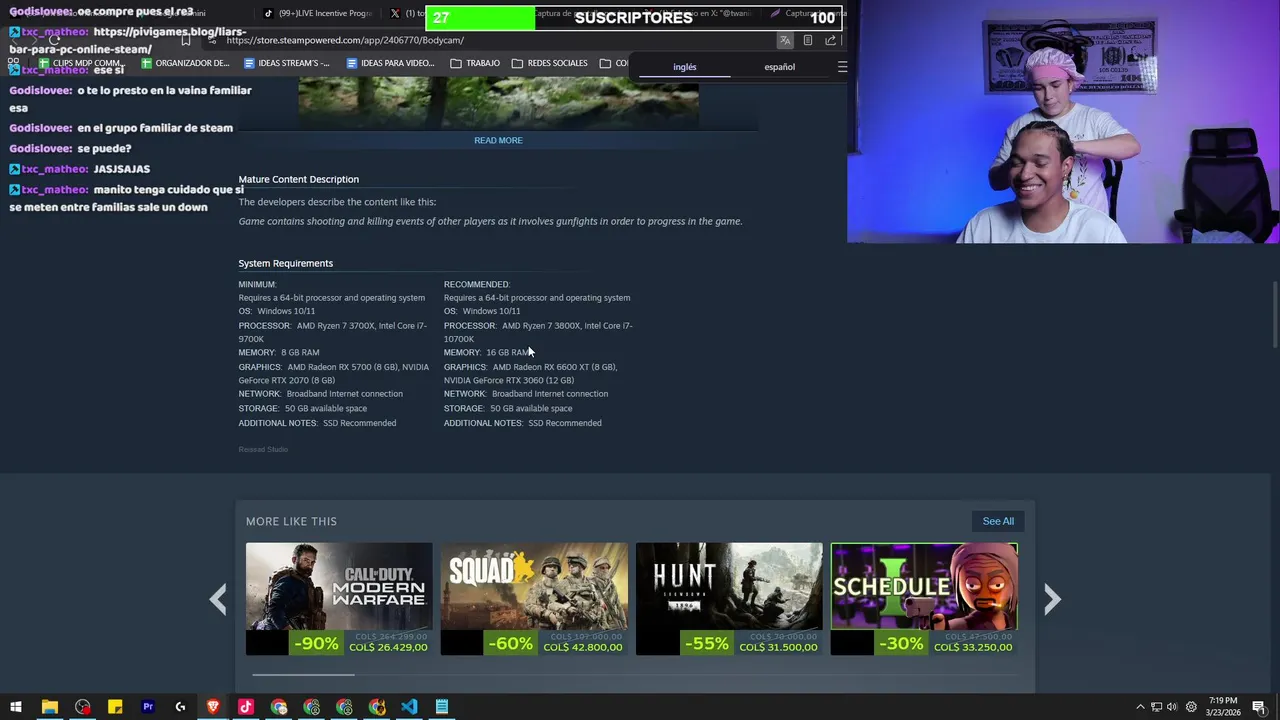This screenshot has width=1280, height=720.
Task: Click the See All button in More Like This
Action: [x=998, y=521]
